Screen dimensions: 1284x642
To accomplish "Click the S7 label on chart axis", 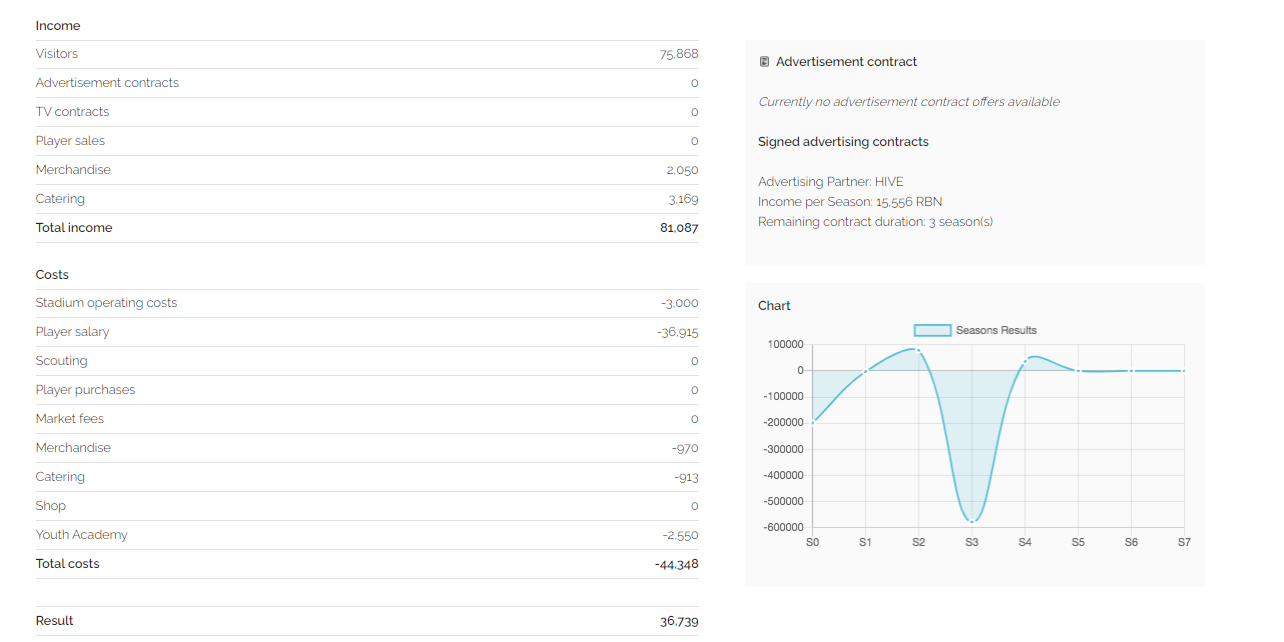I will (x=1183, y=542).
